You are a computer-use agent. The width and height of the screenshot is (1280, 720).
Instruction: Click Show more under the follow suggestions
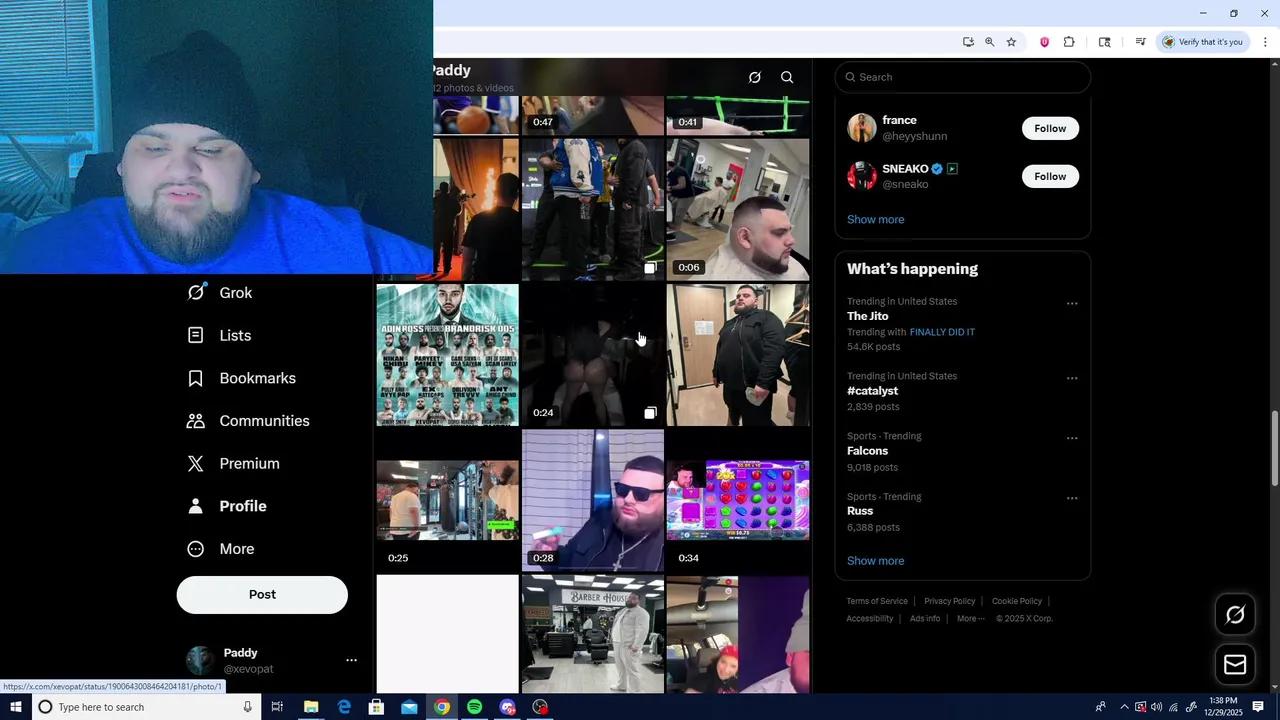(x=876, y=220)
